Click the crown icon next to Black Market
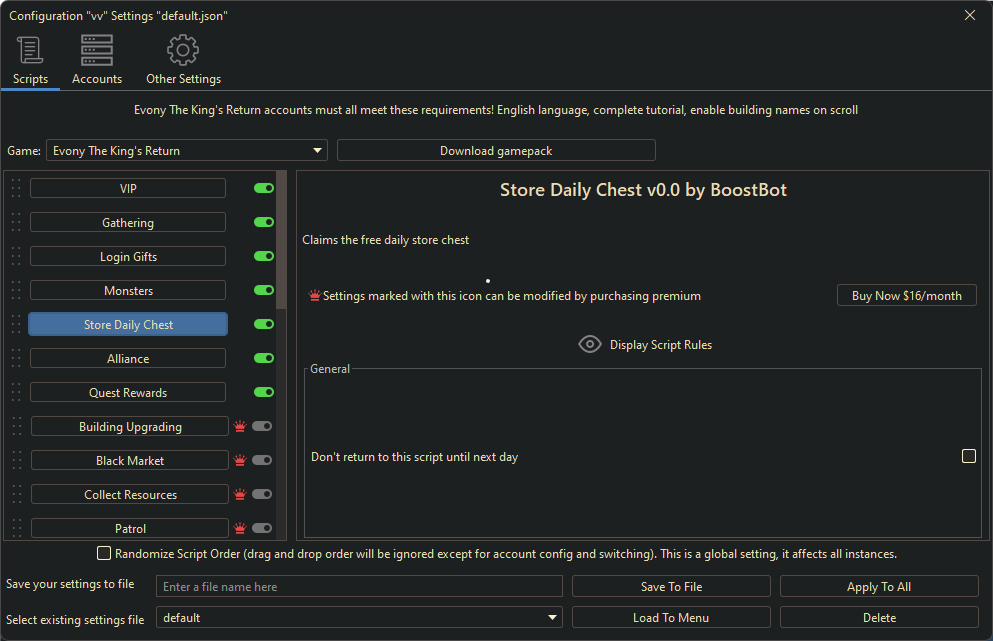Image resolution: width=993 pixels, height=641 pixels. click(239, 461)
